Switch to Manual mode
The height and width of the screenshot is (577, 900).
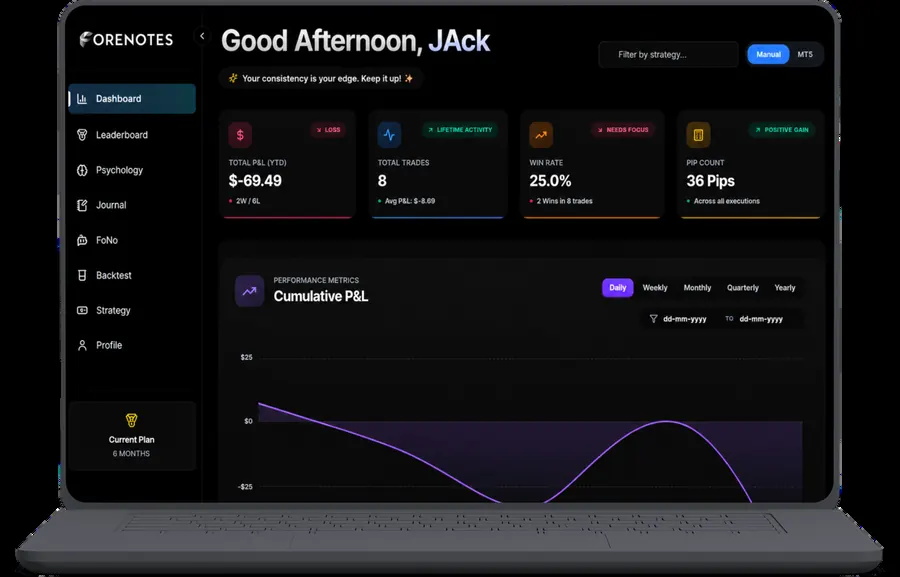coord(768,55)
